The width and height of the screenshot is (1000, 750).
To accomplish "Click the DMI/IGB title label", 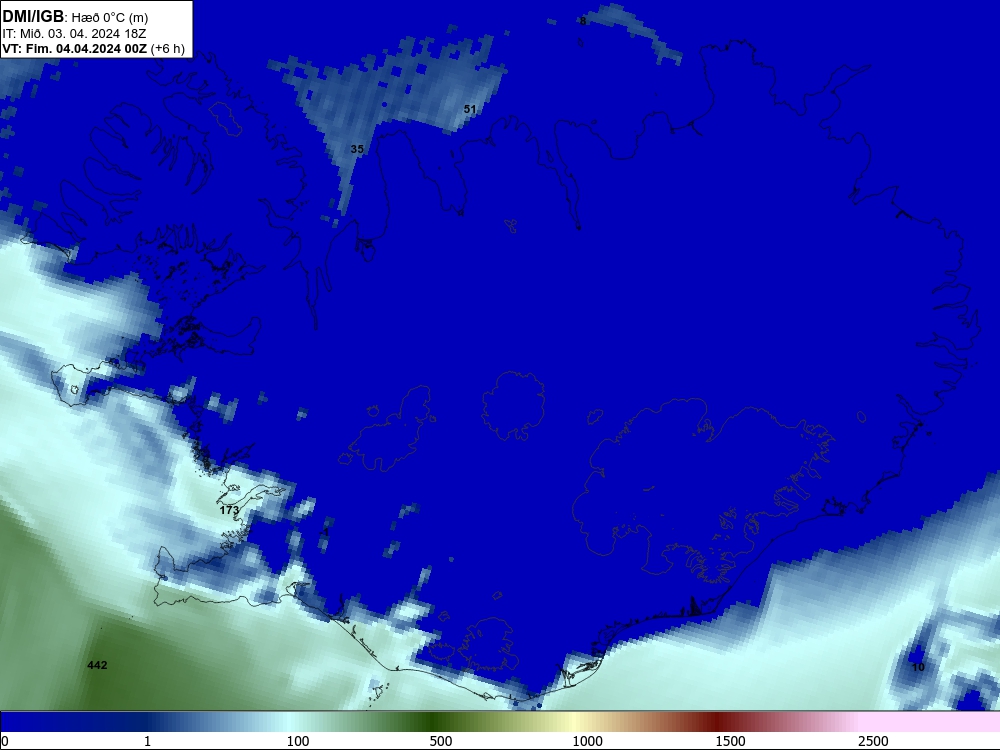I will click(x=33, y=16).
